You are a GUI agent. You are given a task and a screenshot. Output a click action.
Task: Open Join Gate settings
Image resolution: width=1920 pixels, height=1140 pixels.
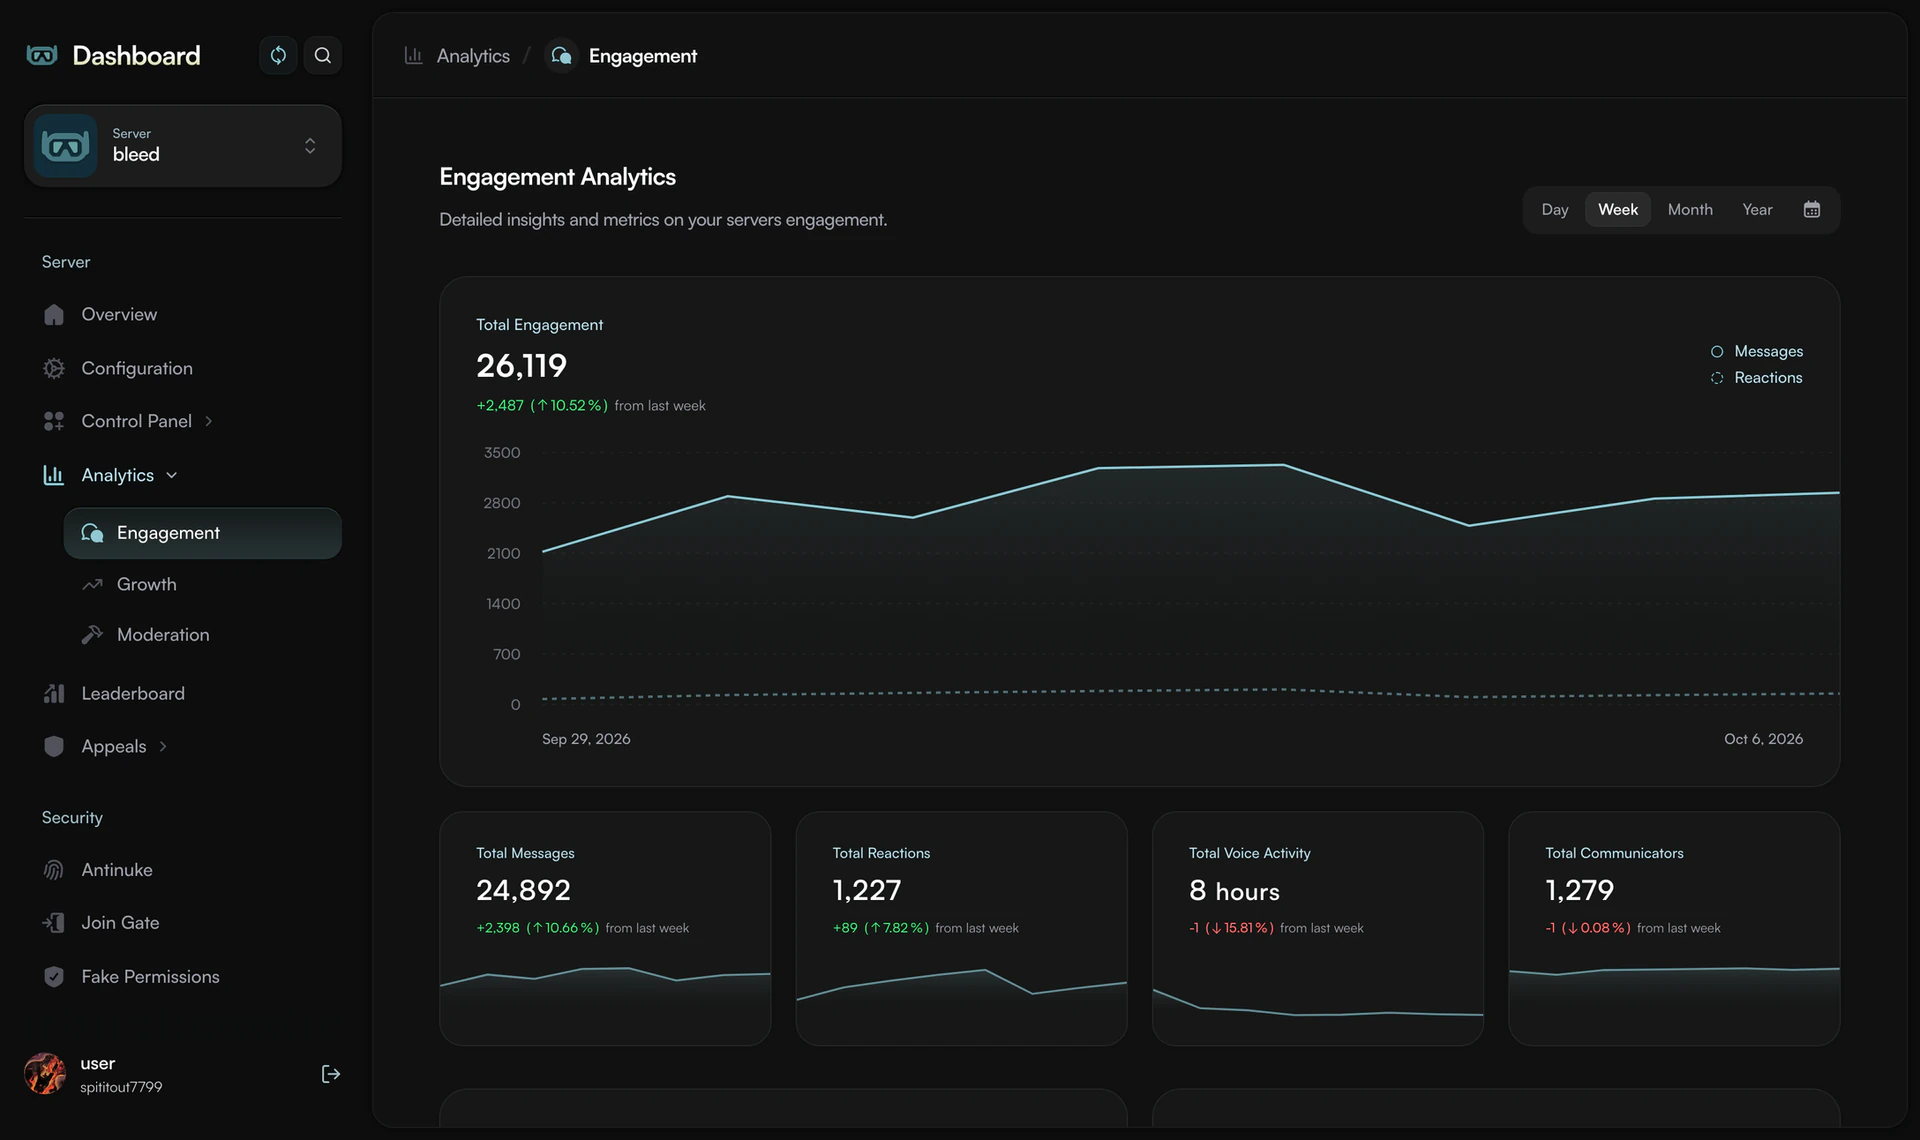coord(120,923)
